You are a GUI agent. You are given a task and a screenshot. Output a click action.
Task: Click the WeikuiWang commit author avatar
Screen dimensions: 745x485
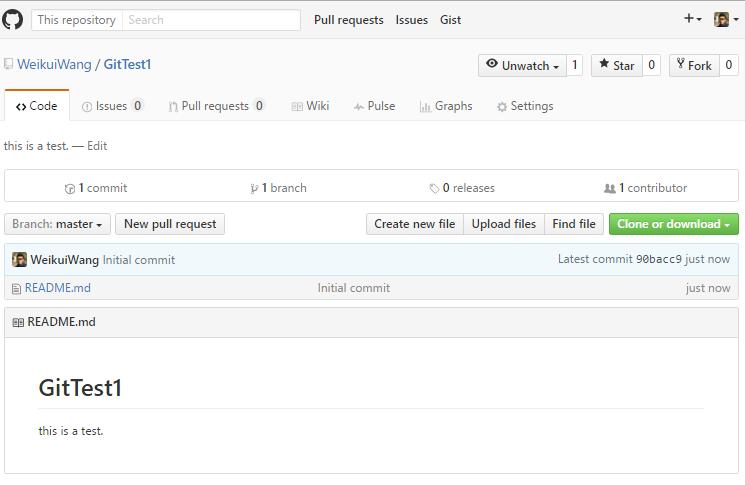(x=19, y=260)
